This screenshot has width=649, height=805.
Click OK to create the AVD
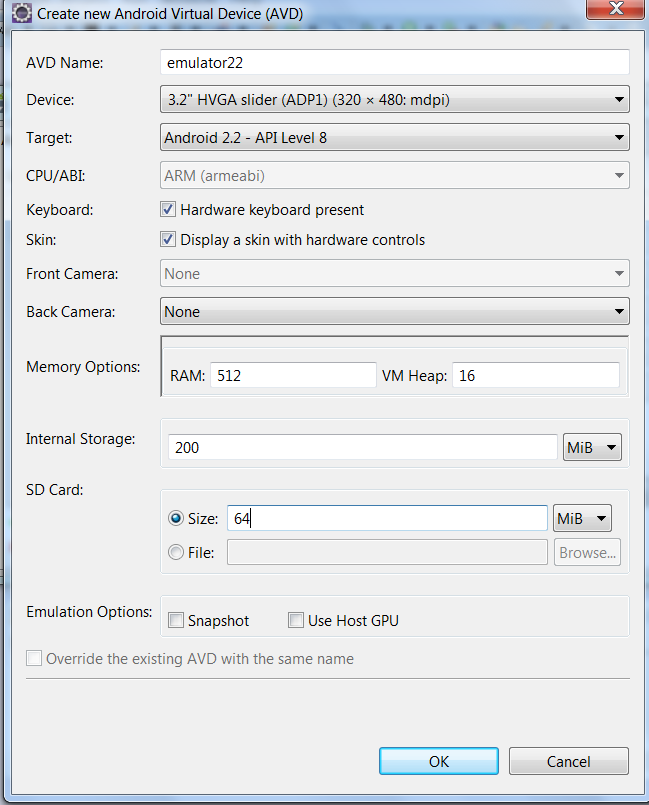point(438,761)
